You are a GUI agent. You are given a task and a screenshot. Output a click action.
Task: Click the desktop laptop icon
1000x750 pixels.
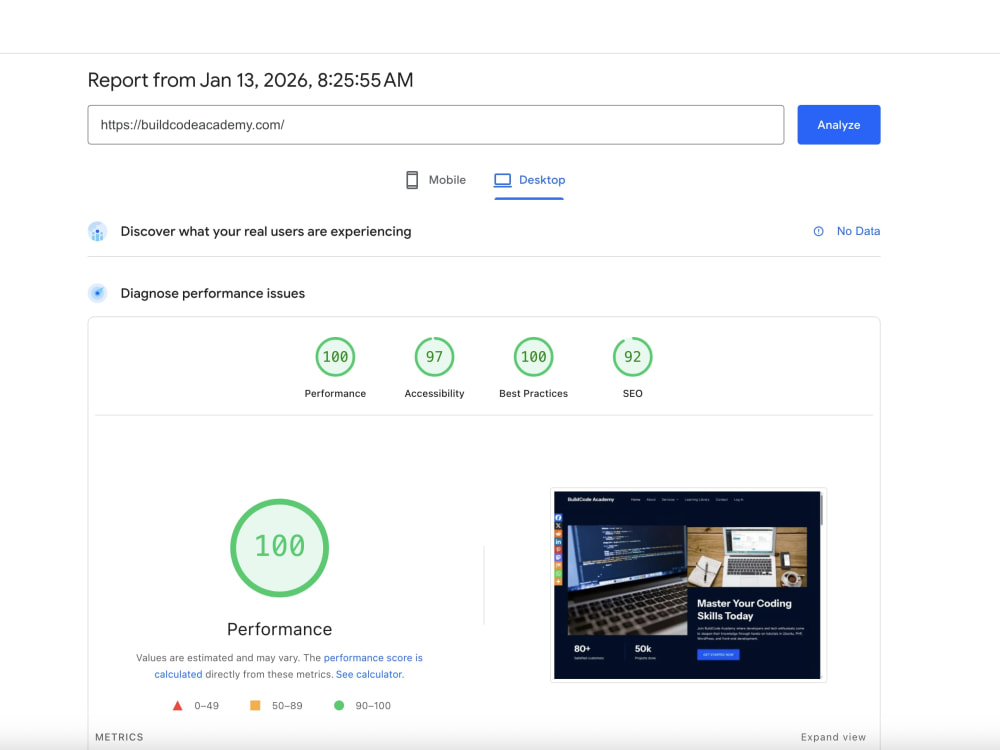click(503, 180)
